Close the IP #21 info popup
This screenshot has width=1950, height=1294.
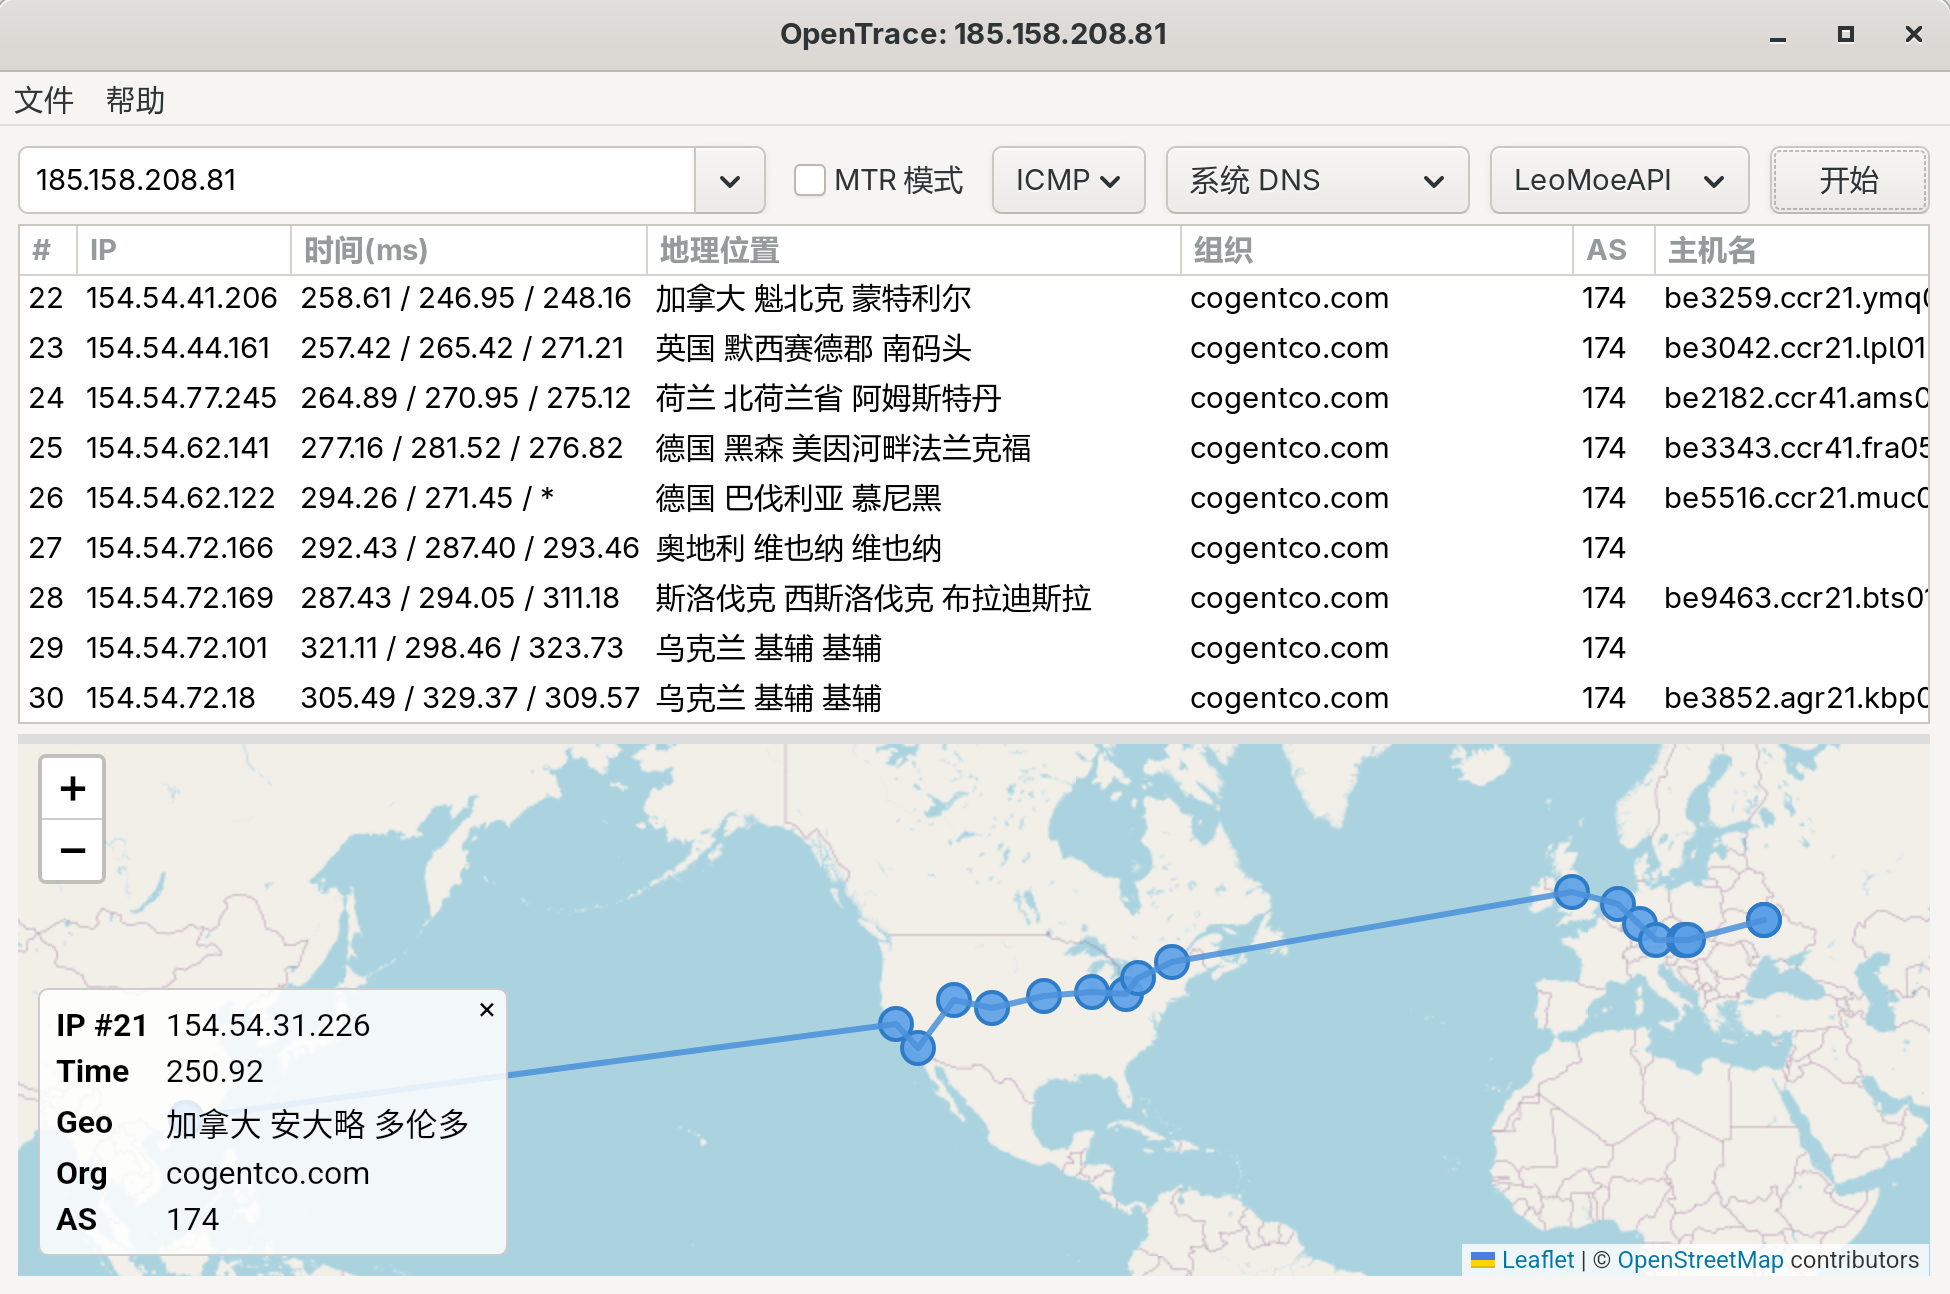(487, 1010)
